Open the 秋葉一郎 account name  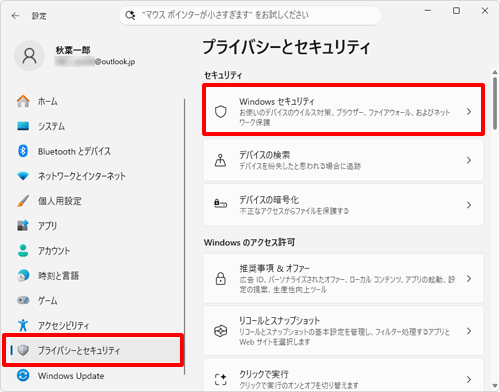point(73,50)
